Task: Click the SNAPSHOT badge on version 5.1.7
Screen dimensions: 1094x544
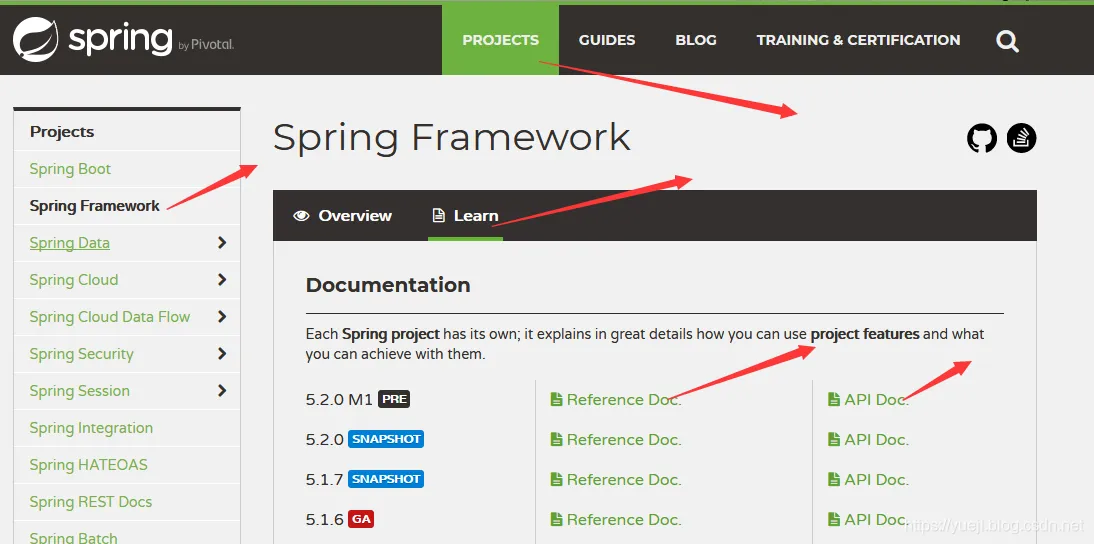Action: coord(386,479)
